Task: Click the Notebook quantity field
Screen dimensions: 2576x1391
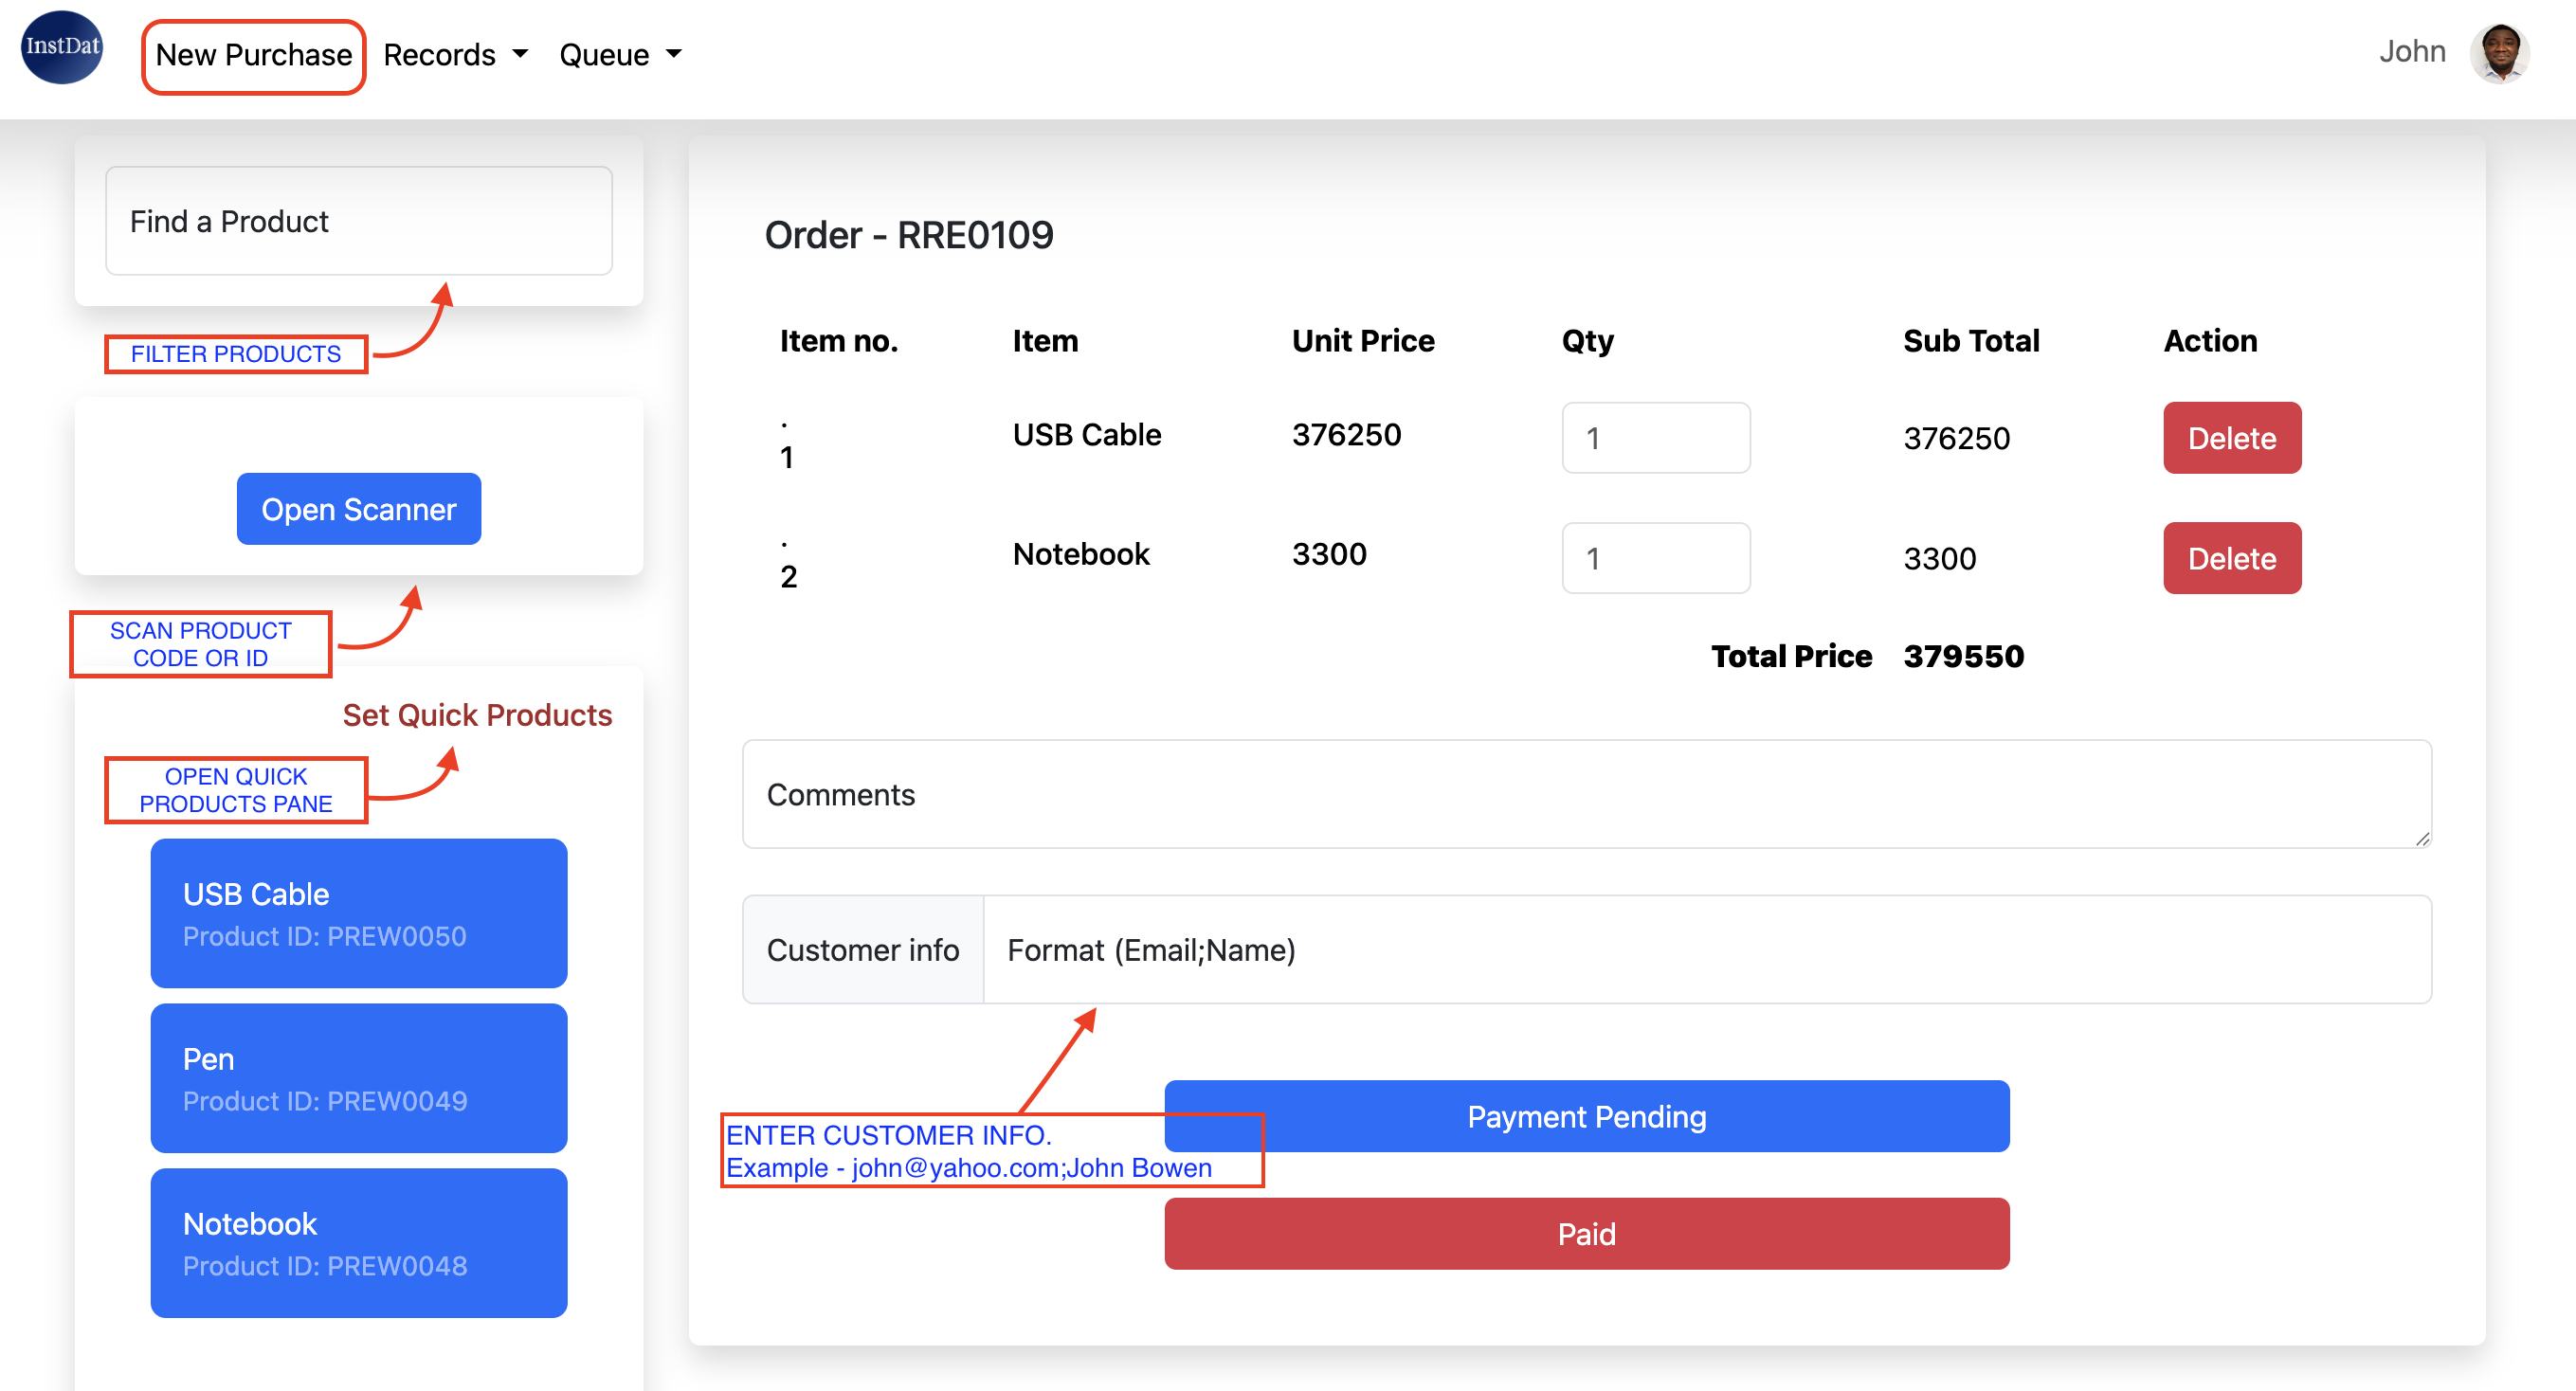Action: coord(1655,558)
